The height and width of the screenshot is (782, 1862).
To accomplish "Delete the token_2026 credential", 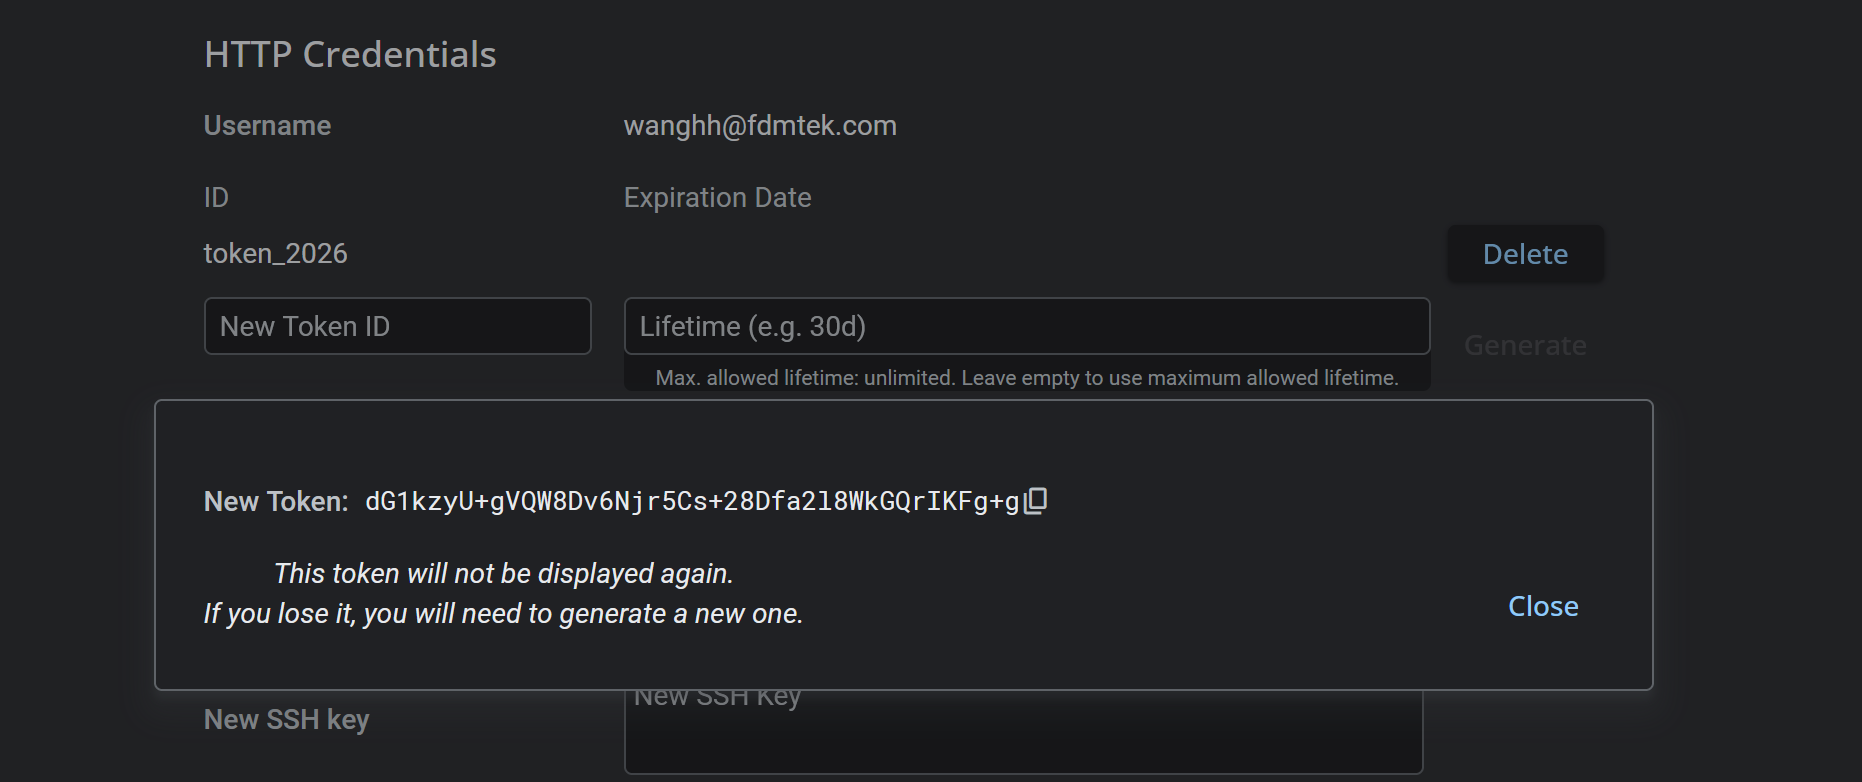I will pyautogui.click(x=1524, y=254).
